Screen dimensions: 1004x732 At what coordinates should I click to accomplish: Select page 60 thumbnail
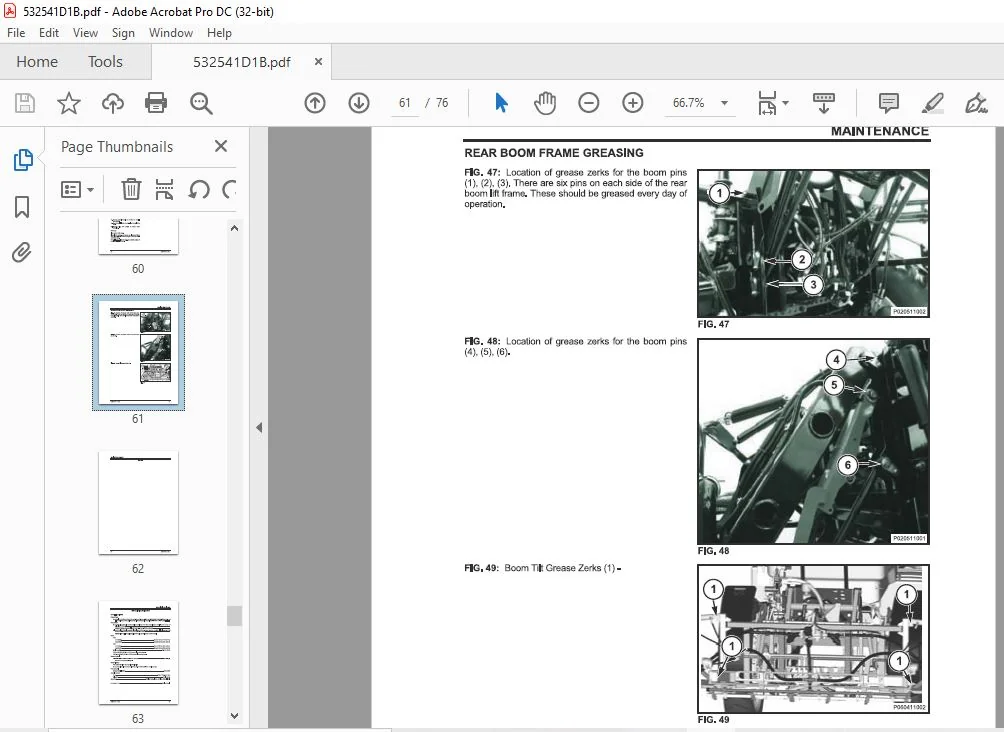pyautogui.click(x=138, y=236)
